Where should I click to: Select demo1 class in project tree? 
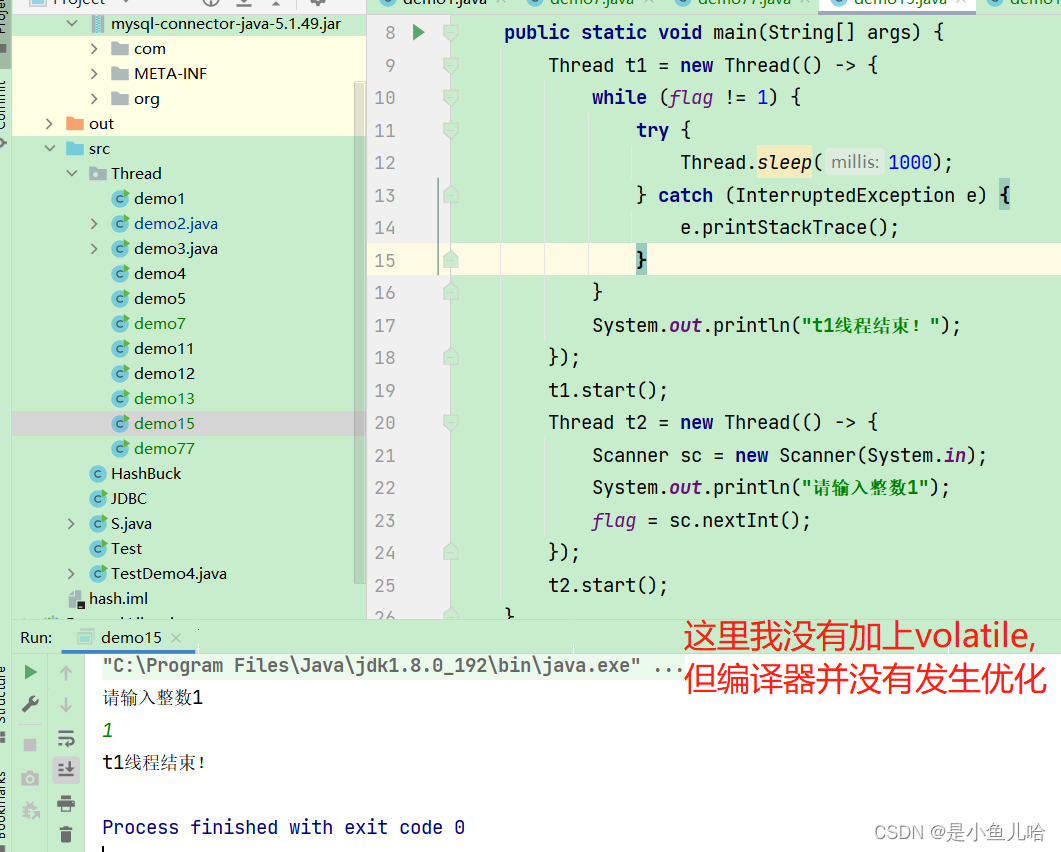pos(159,198)
